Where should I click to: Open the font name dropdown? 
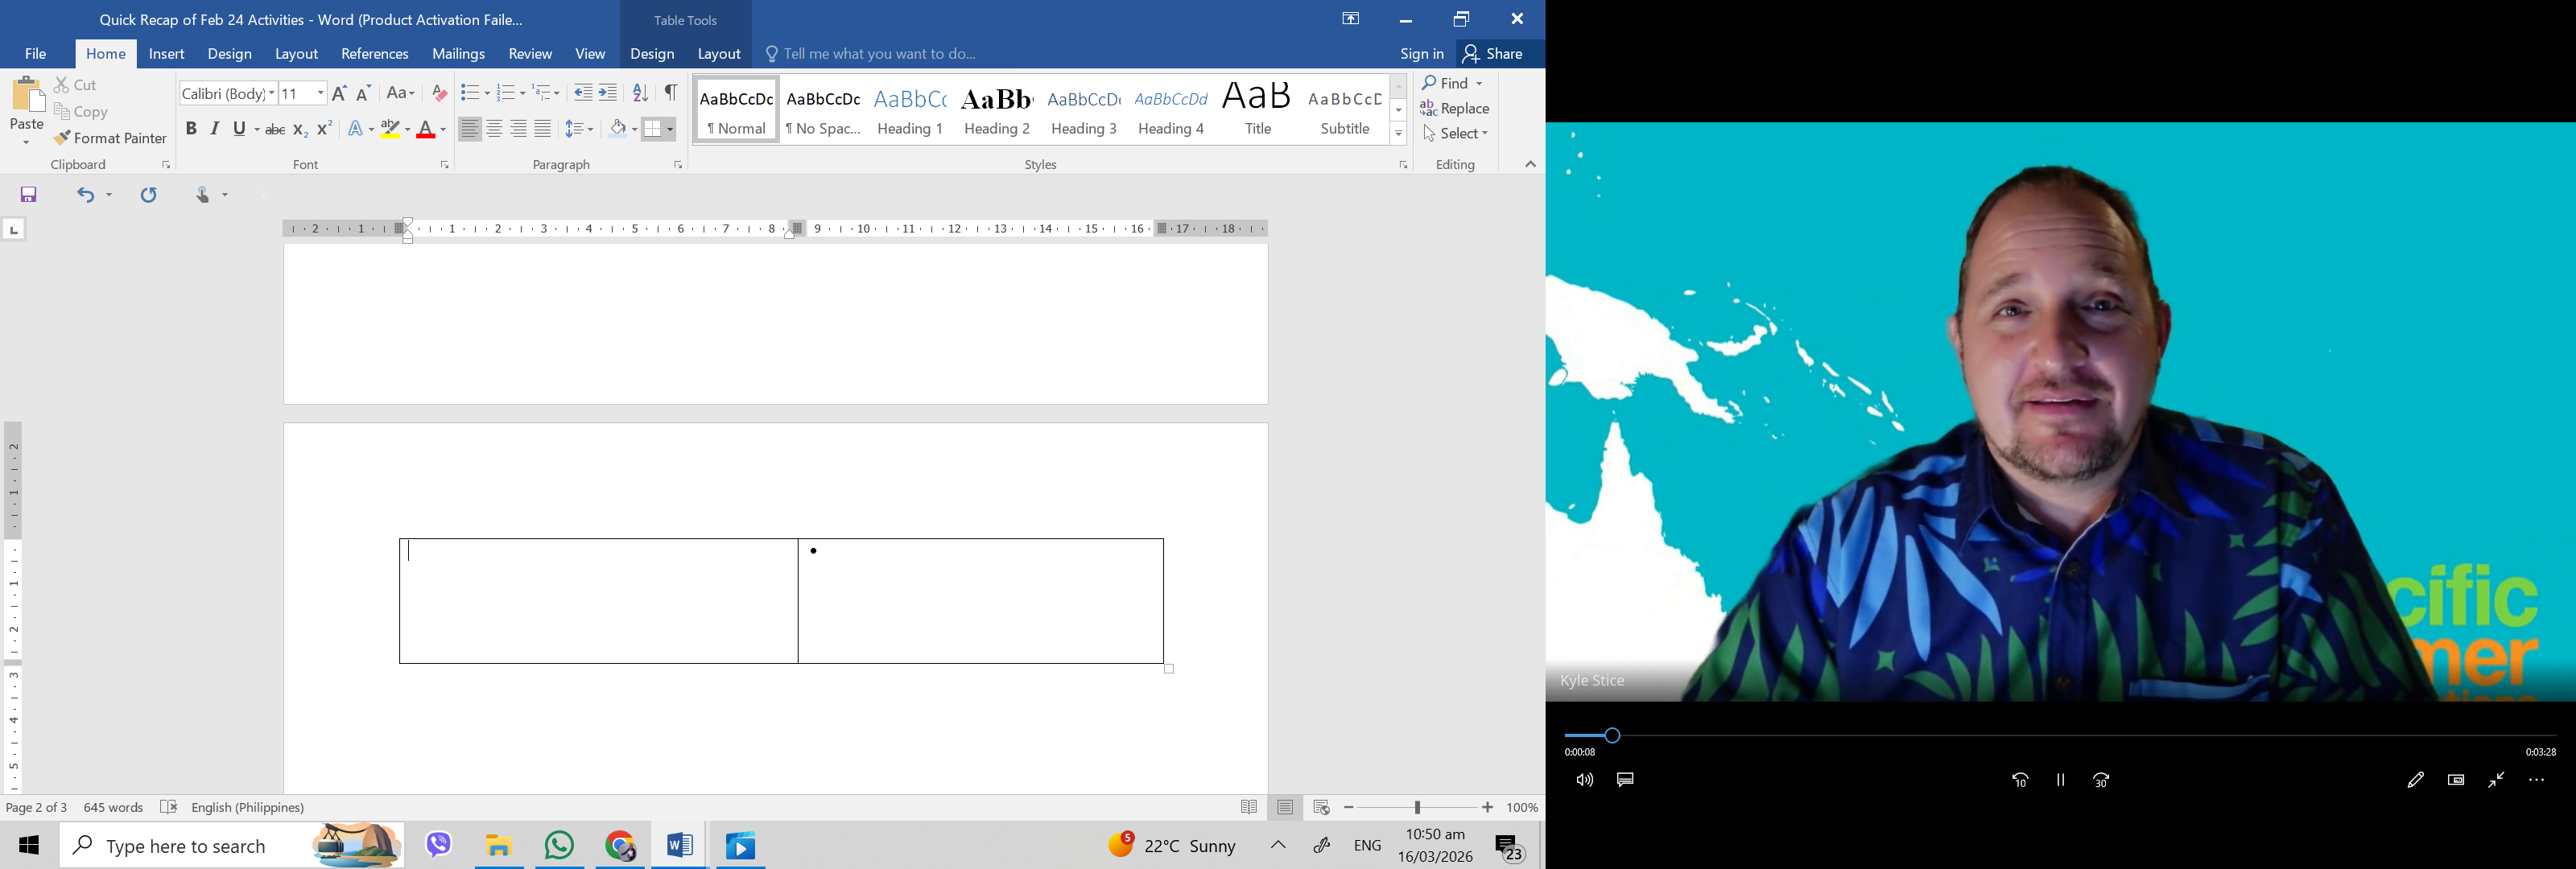(x=271, y=93)
